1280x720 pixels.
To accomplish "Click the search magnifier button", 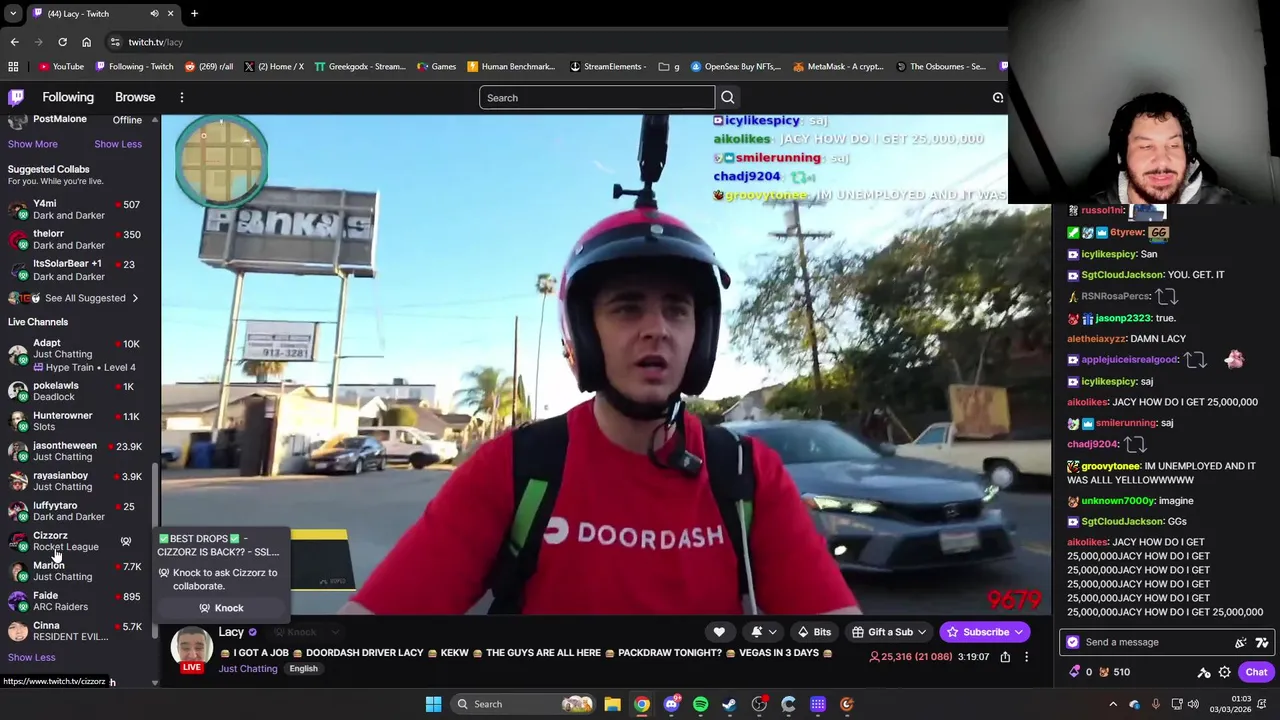I will 728,97.
